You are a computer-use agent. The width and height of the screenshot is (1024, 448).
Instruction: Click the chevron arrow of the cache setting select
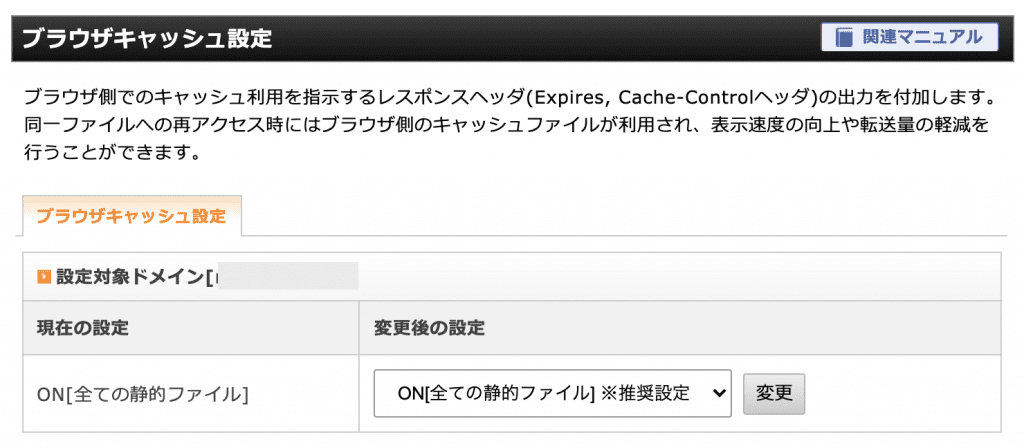[x=718, y=394]
